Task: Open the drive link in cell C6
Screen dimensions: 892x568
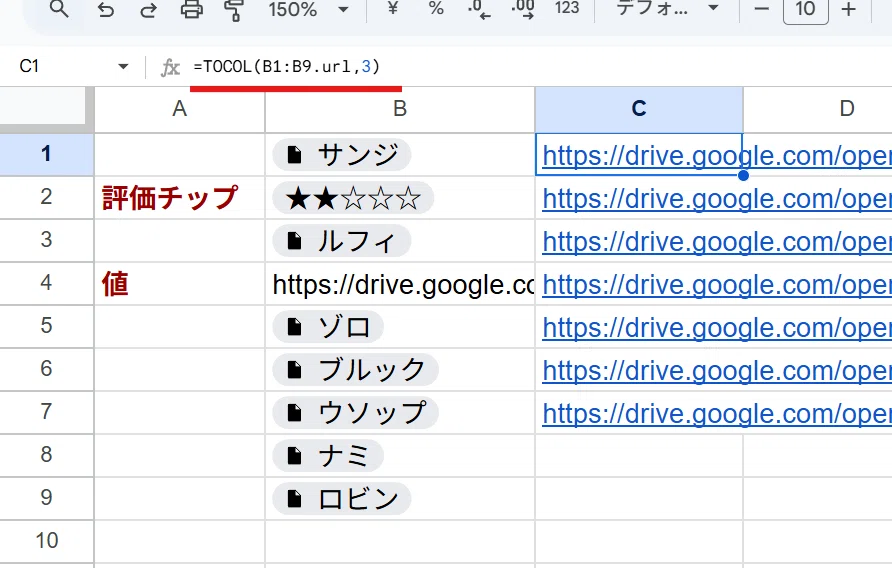Action: tap(717, 371)
